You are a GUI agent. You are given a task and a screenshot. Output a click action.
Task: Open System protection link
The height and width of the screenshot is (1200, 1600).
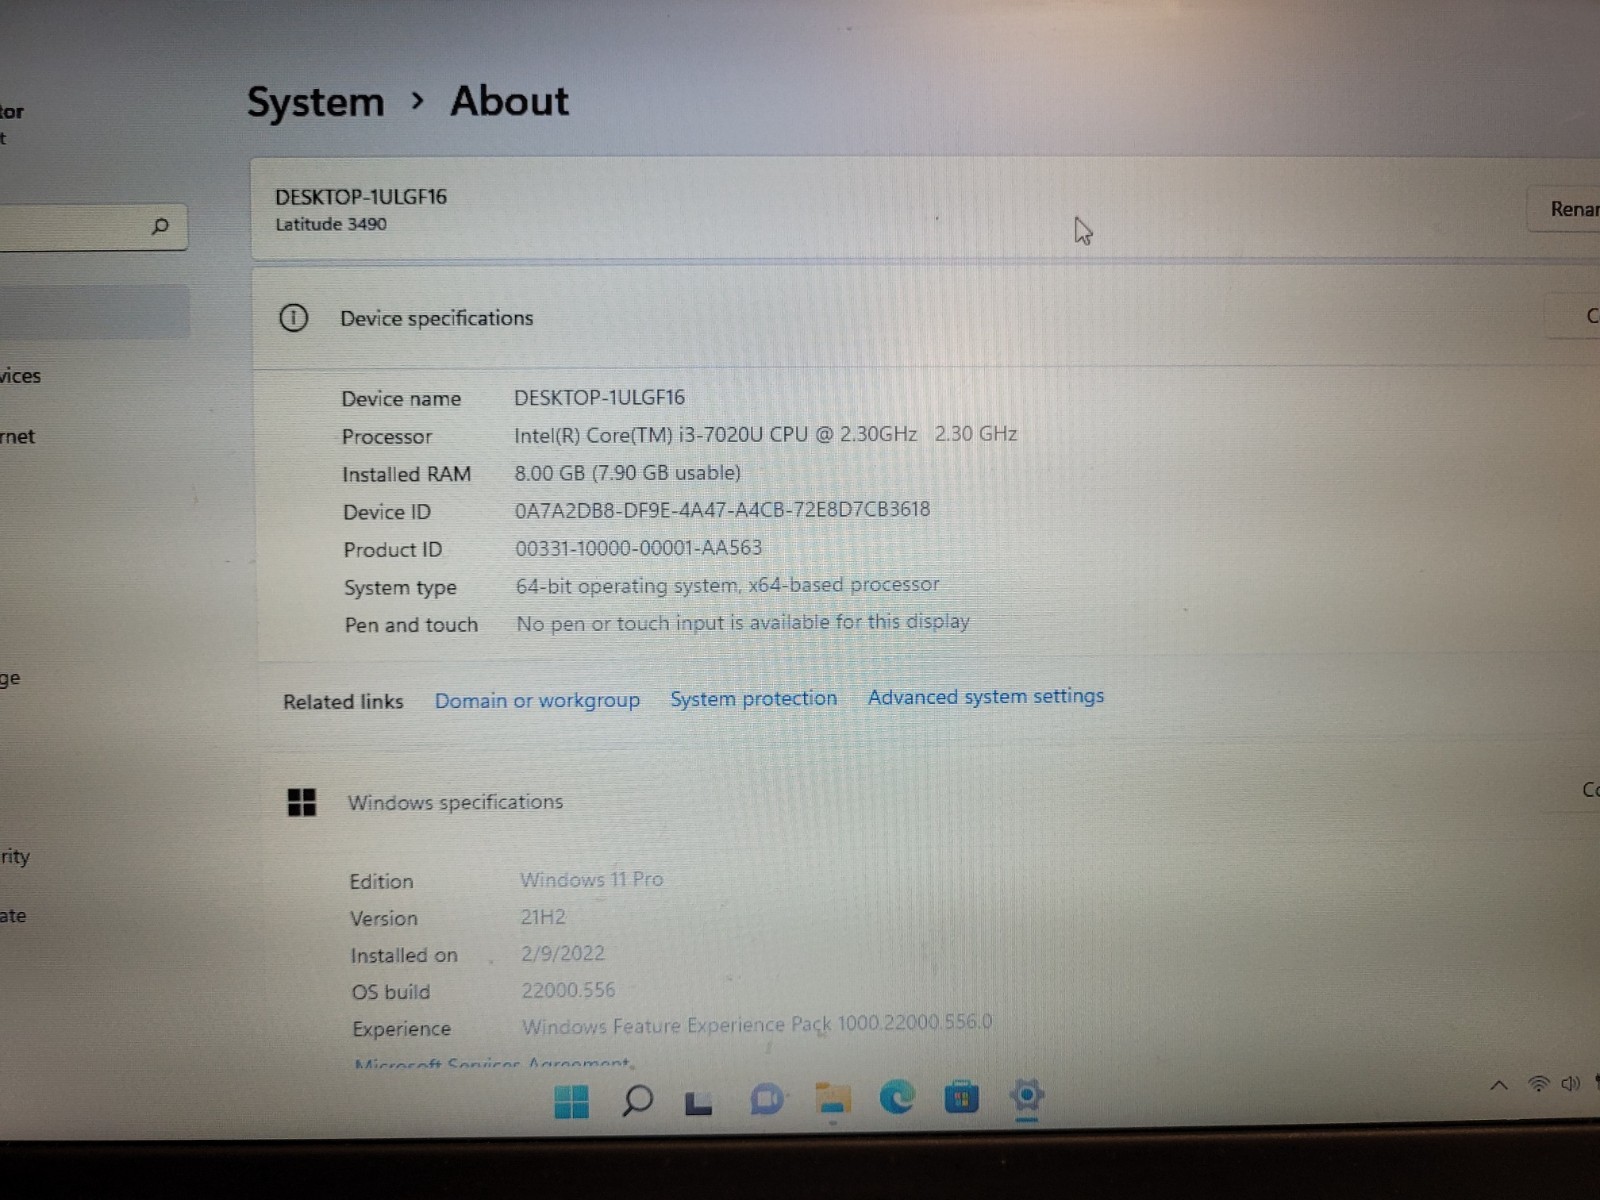coord(753,698)
